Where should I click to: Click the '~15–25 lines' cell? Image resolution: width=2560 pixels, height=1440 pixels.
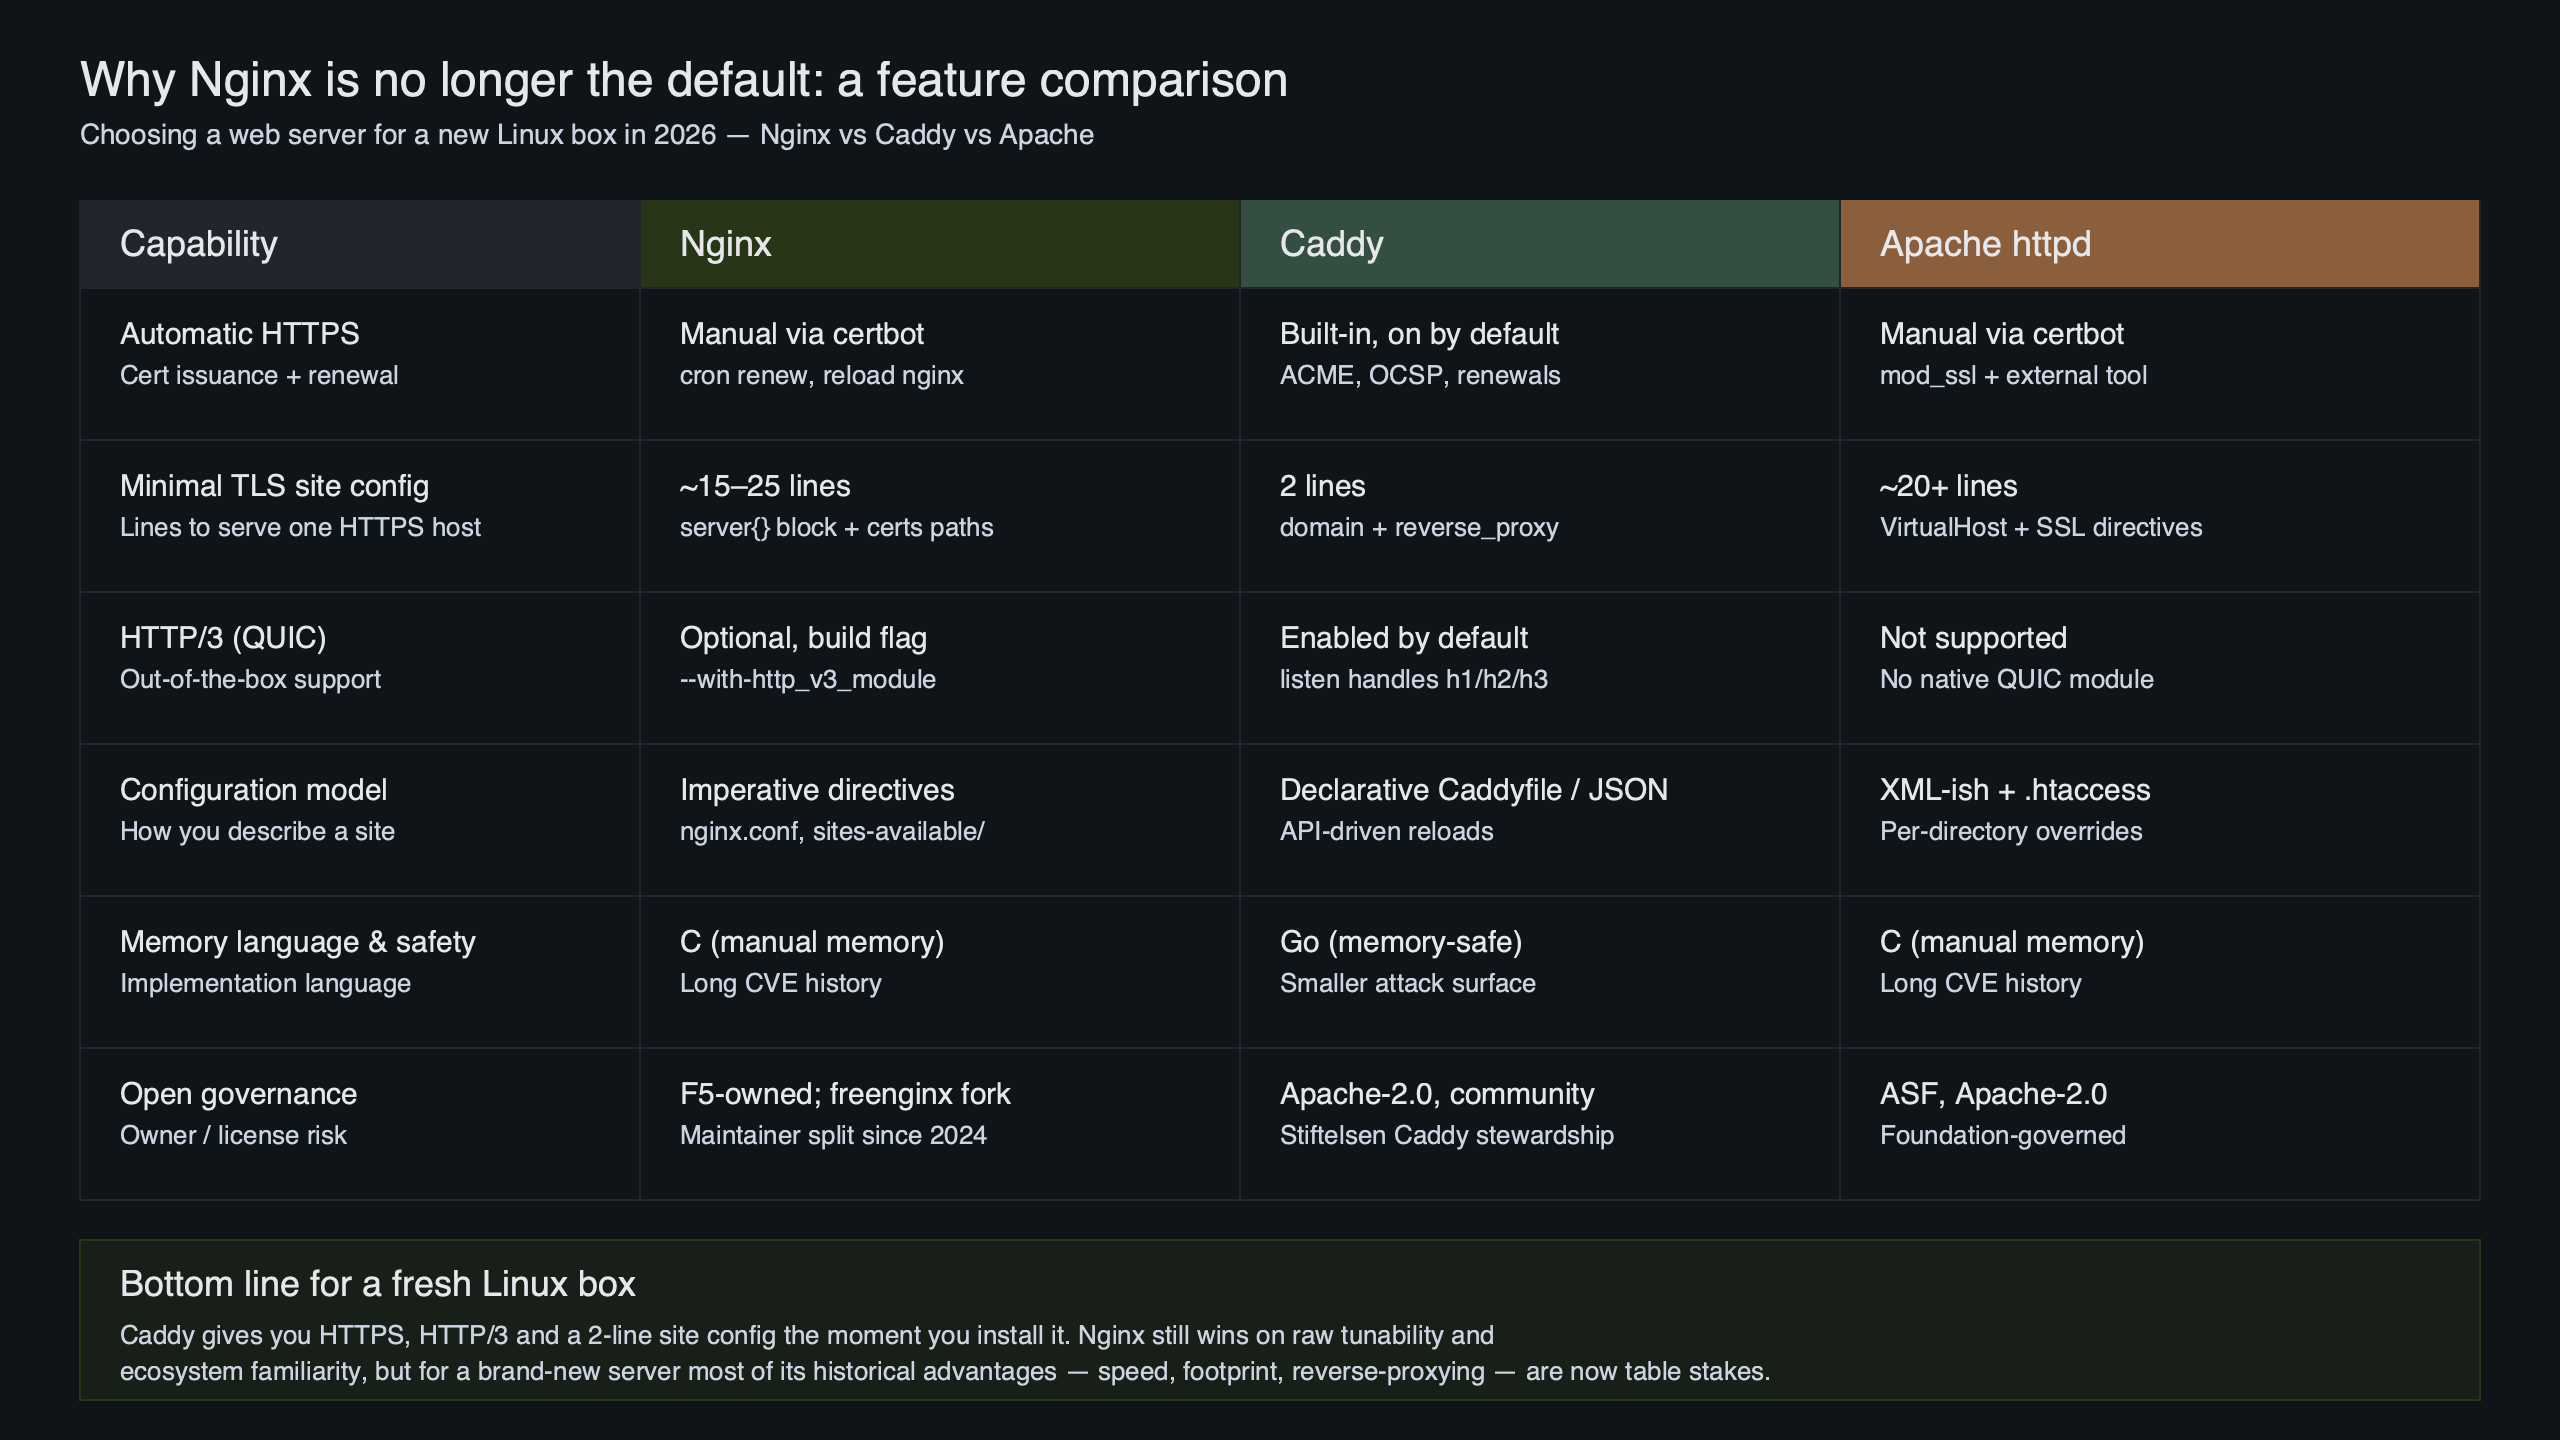pos(765,486)
